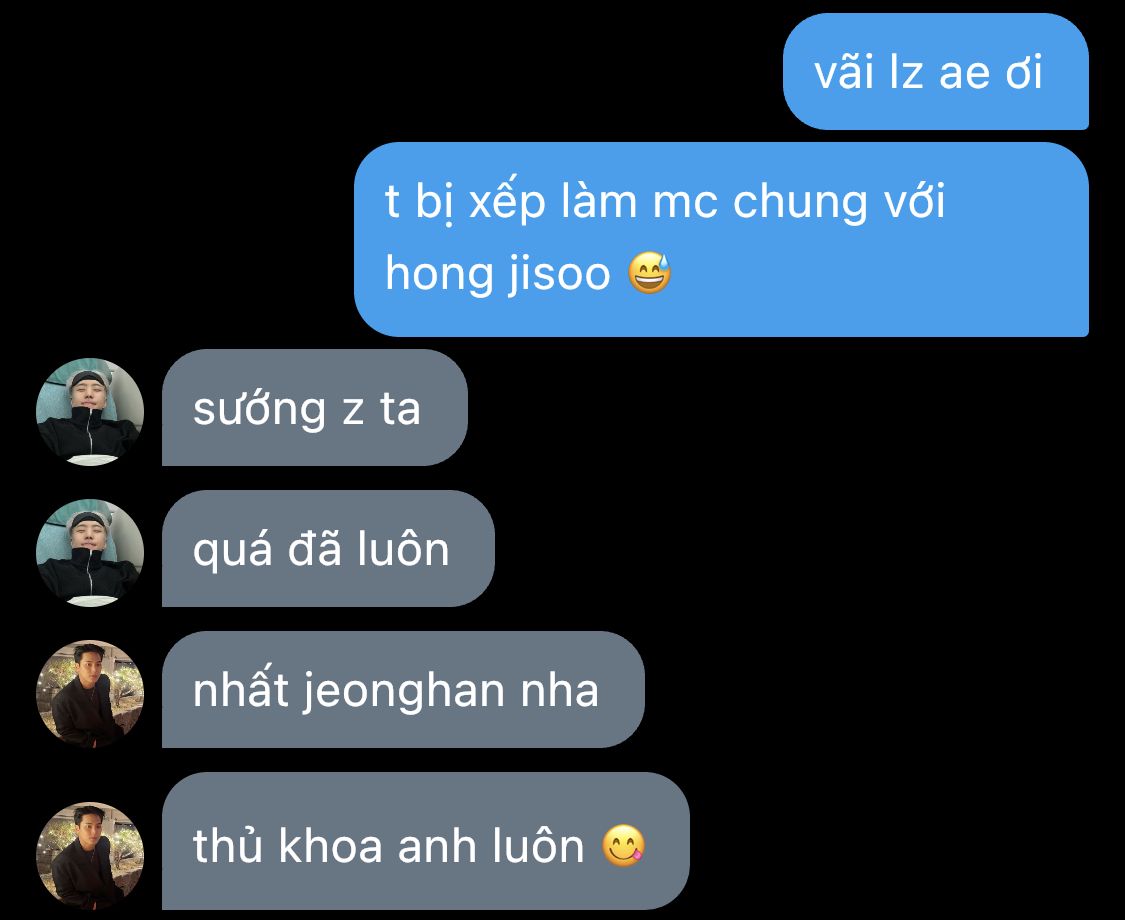1125x920 pixels.
Task: Select the blue "t bị xếp làm mc" bubble
Action: click(x=721, y=239)
